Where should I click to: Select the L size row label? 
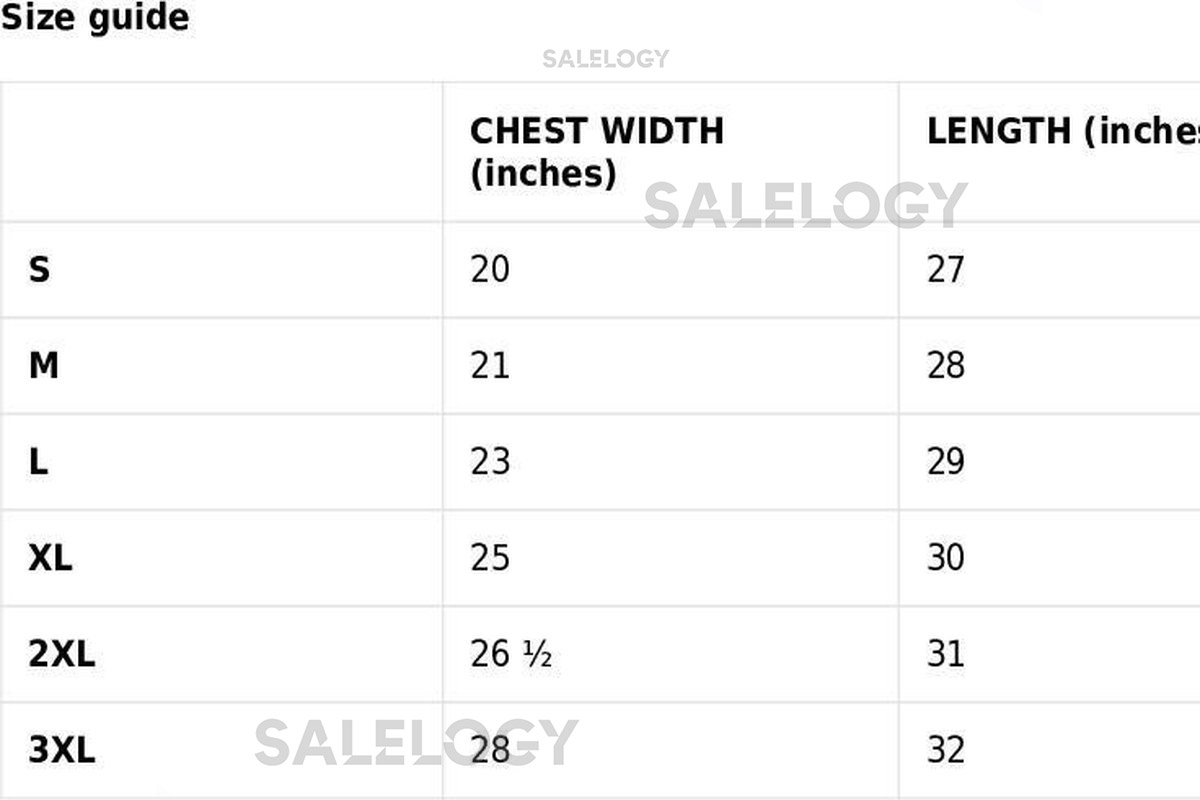click(x=38, y=462)
